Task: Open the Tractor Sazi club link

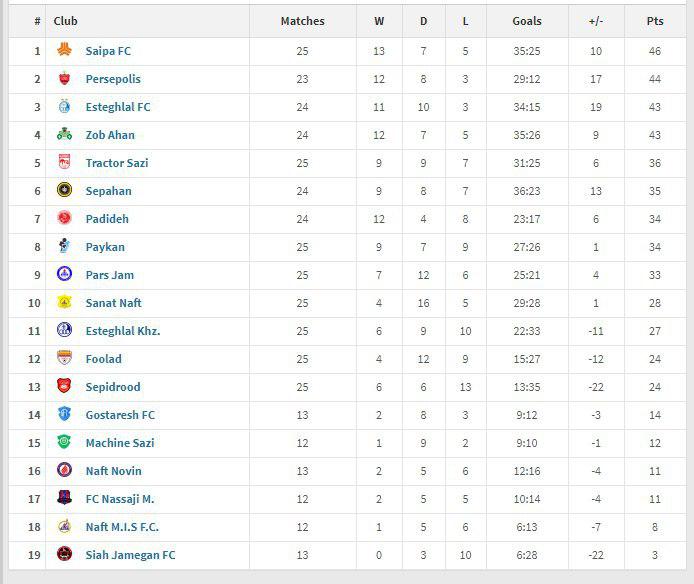Action: (117, 163)
